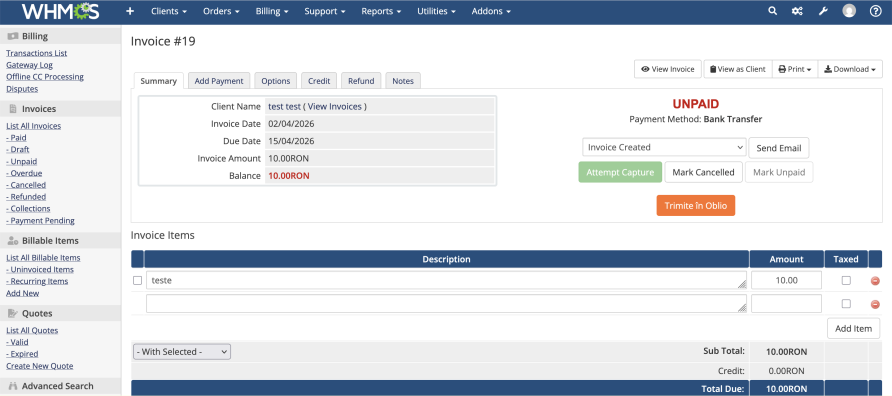Switch to the Refund tab

(361, 81)
